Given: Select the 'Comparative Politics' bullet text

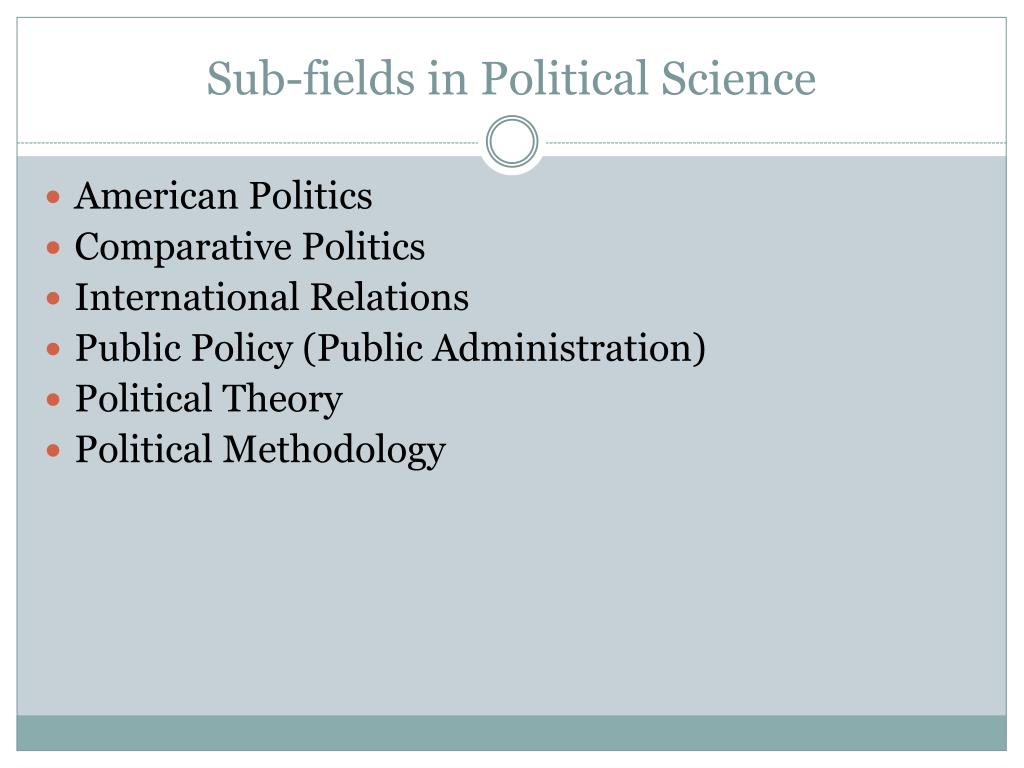Looking at the screenshot, I should pos(249,247).
